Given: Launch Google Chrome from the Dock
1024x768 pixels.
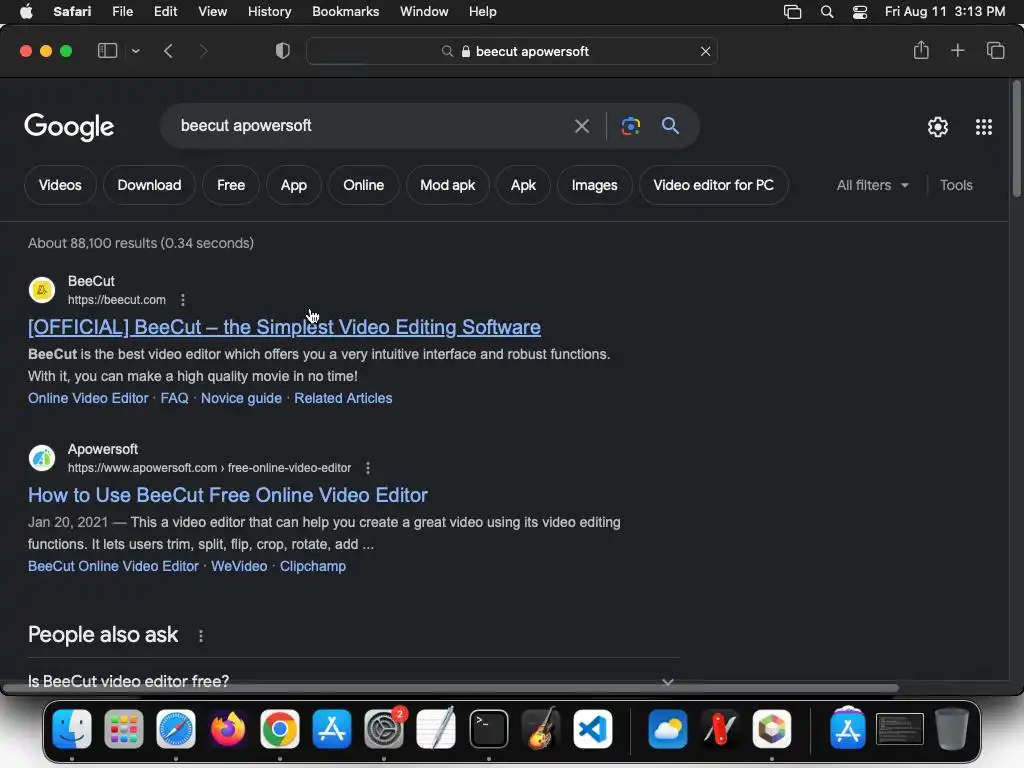Looking at the screenshot, I should (x=280, y=729).
